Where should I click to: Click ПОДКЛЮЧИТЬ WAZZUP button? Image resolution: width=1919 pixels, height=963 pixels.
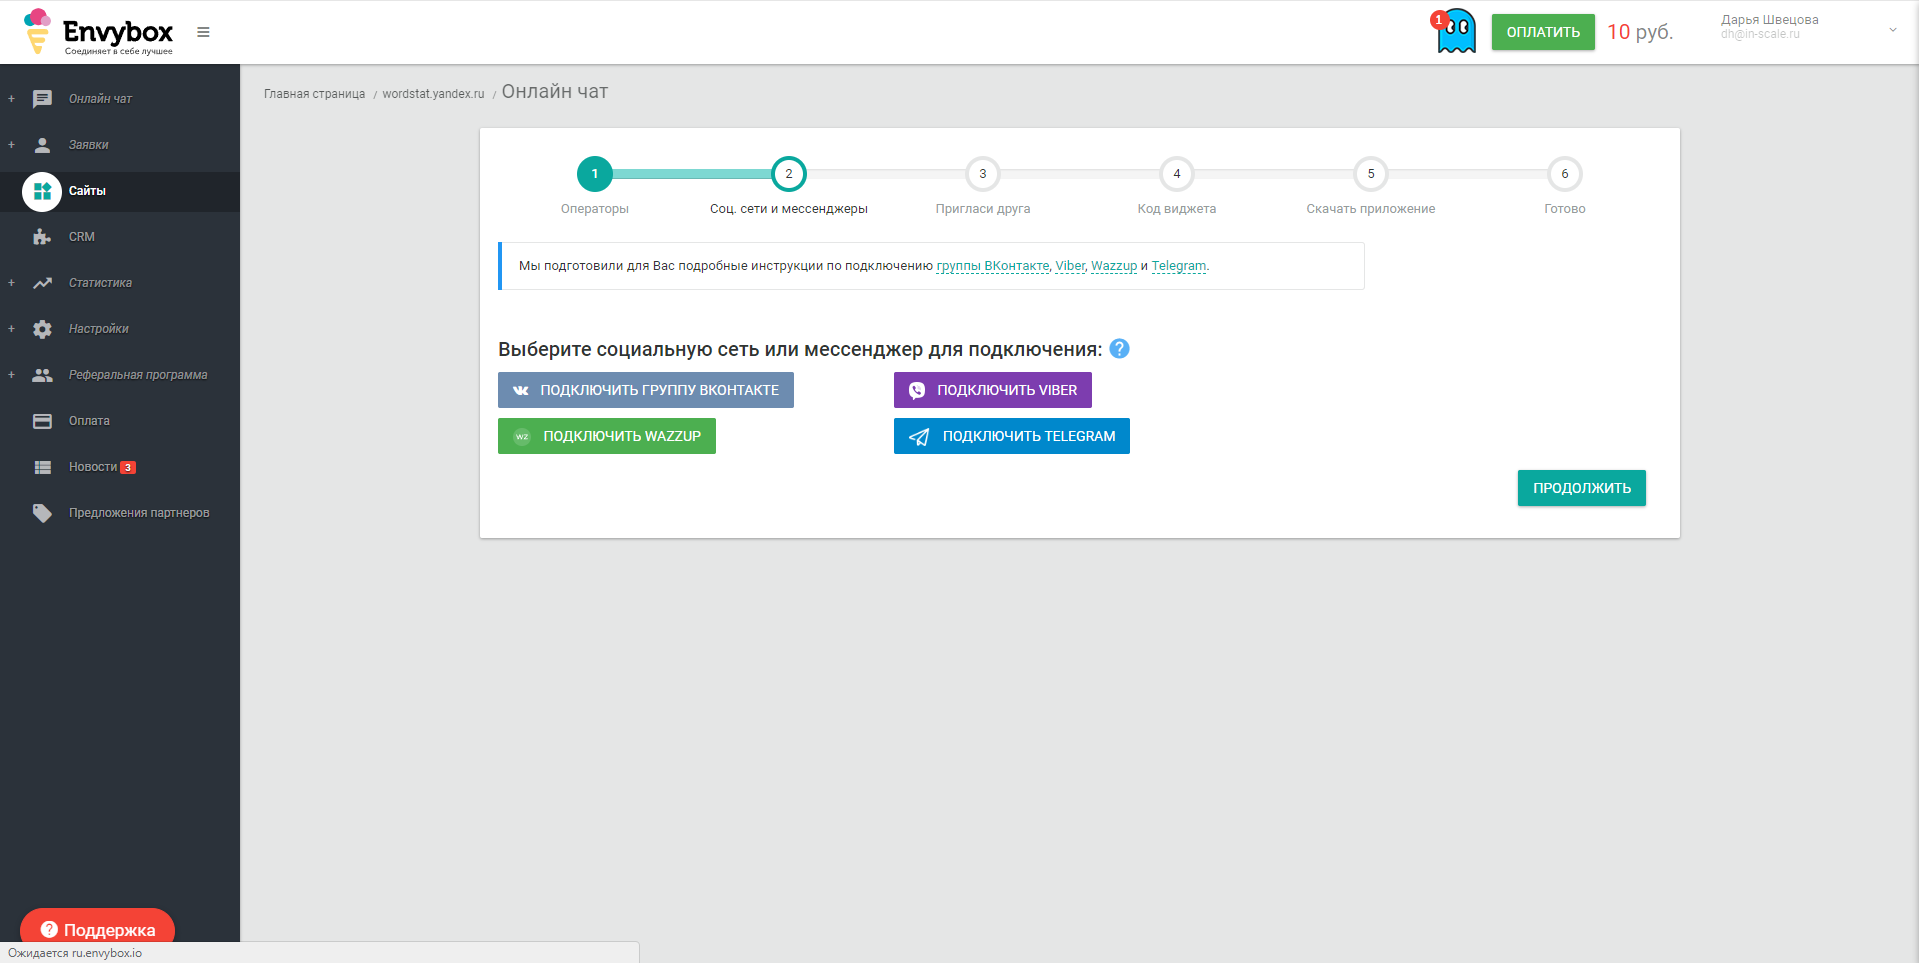pyautogui.click(x=607, y=436)
